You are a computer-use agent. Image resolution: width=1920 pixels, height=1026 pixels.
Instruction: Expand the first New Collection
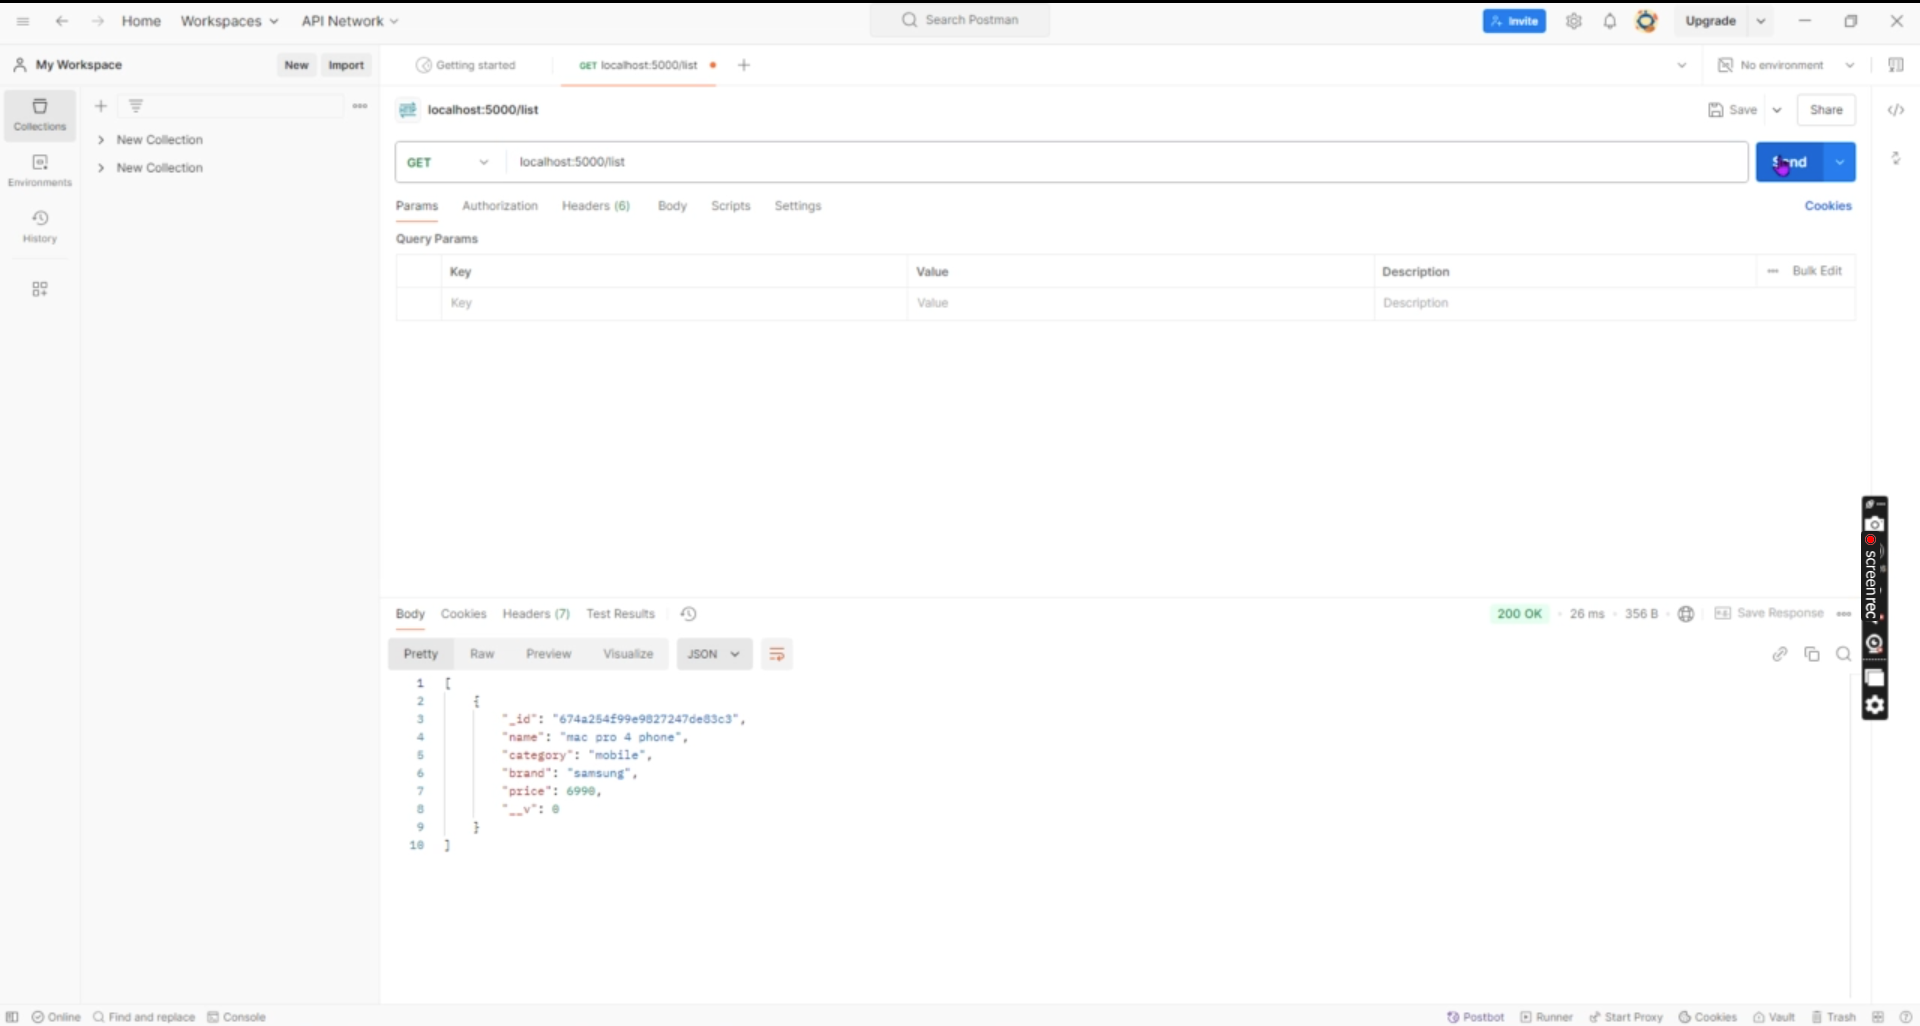101,140
